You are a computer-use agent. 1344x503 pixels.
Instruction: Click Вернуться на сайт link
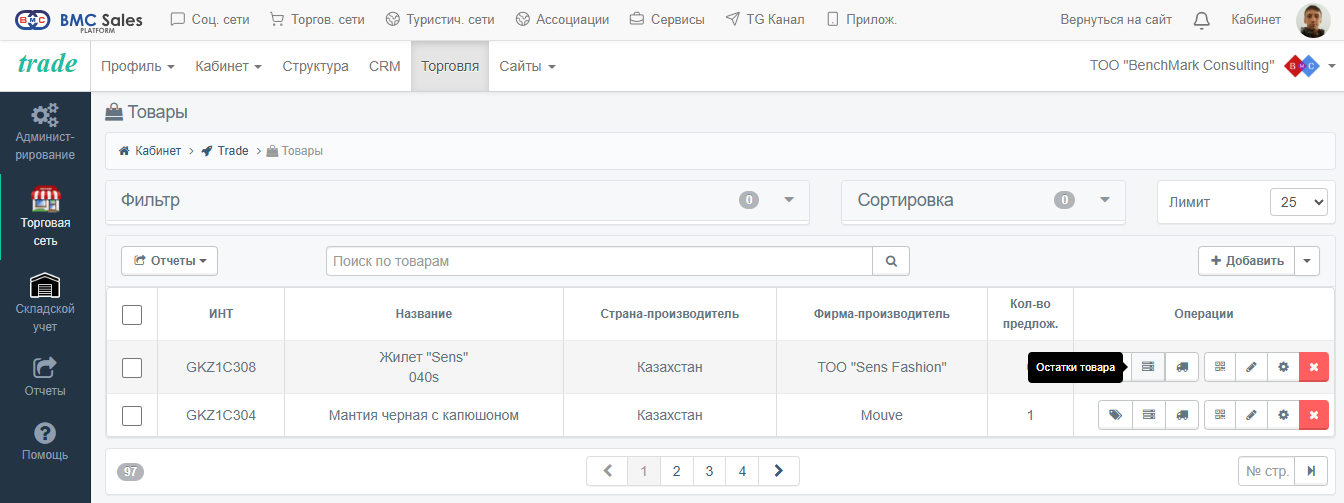[1116, 19]
